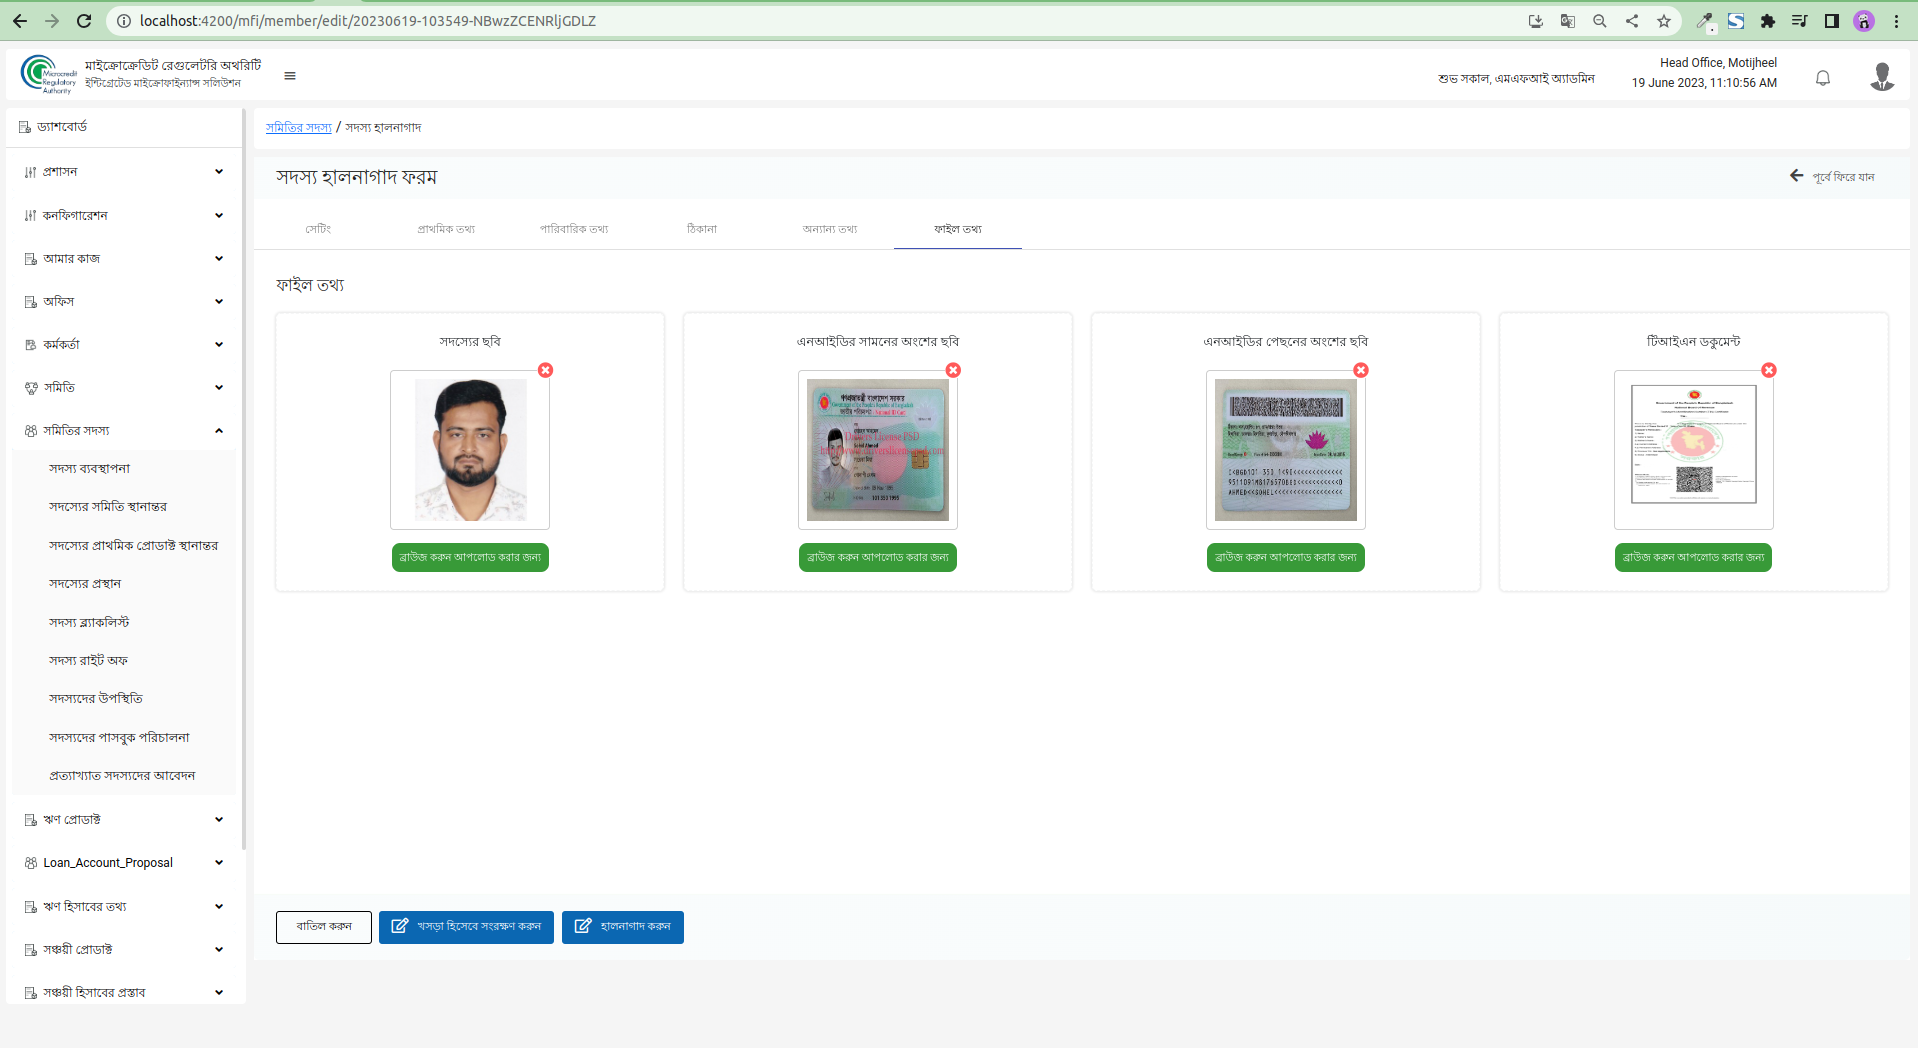This screenshot has height=1048, width=1918.
Task: Click the member photo thumbnail
Action: coord(470,450)
